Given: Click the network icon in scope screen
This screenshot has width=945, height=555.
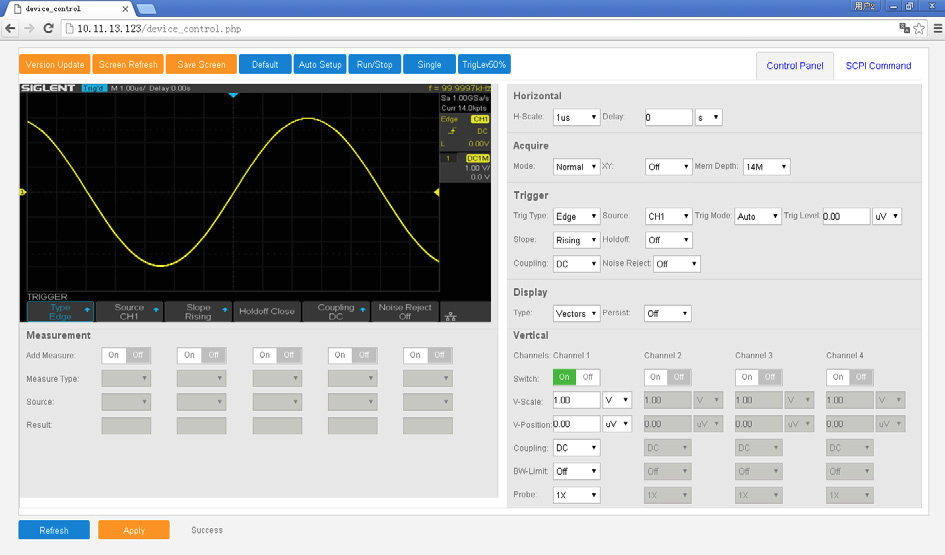Looking at the screenshot, I should [x=450, y=316].
